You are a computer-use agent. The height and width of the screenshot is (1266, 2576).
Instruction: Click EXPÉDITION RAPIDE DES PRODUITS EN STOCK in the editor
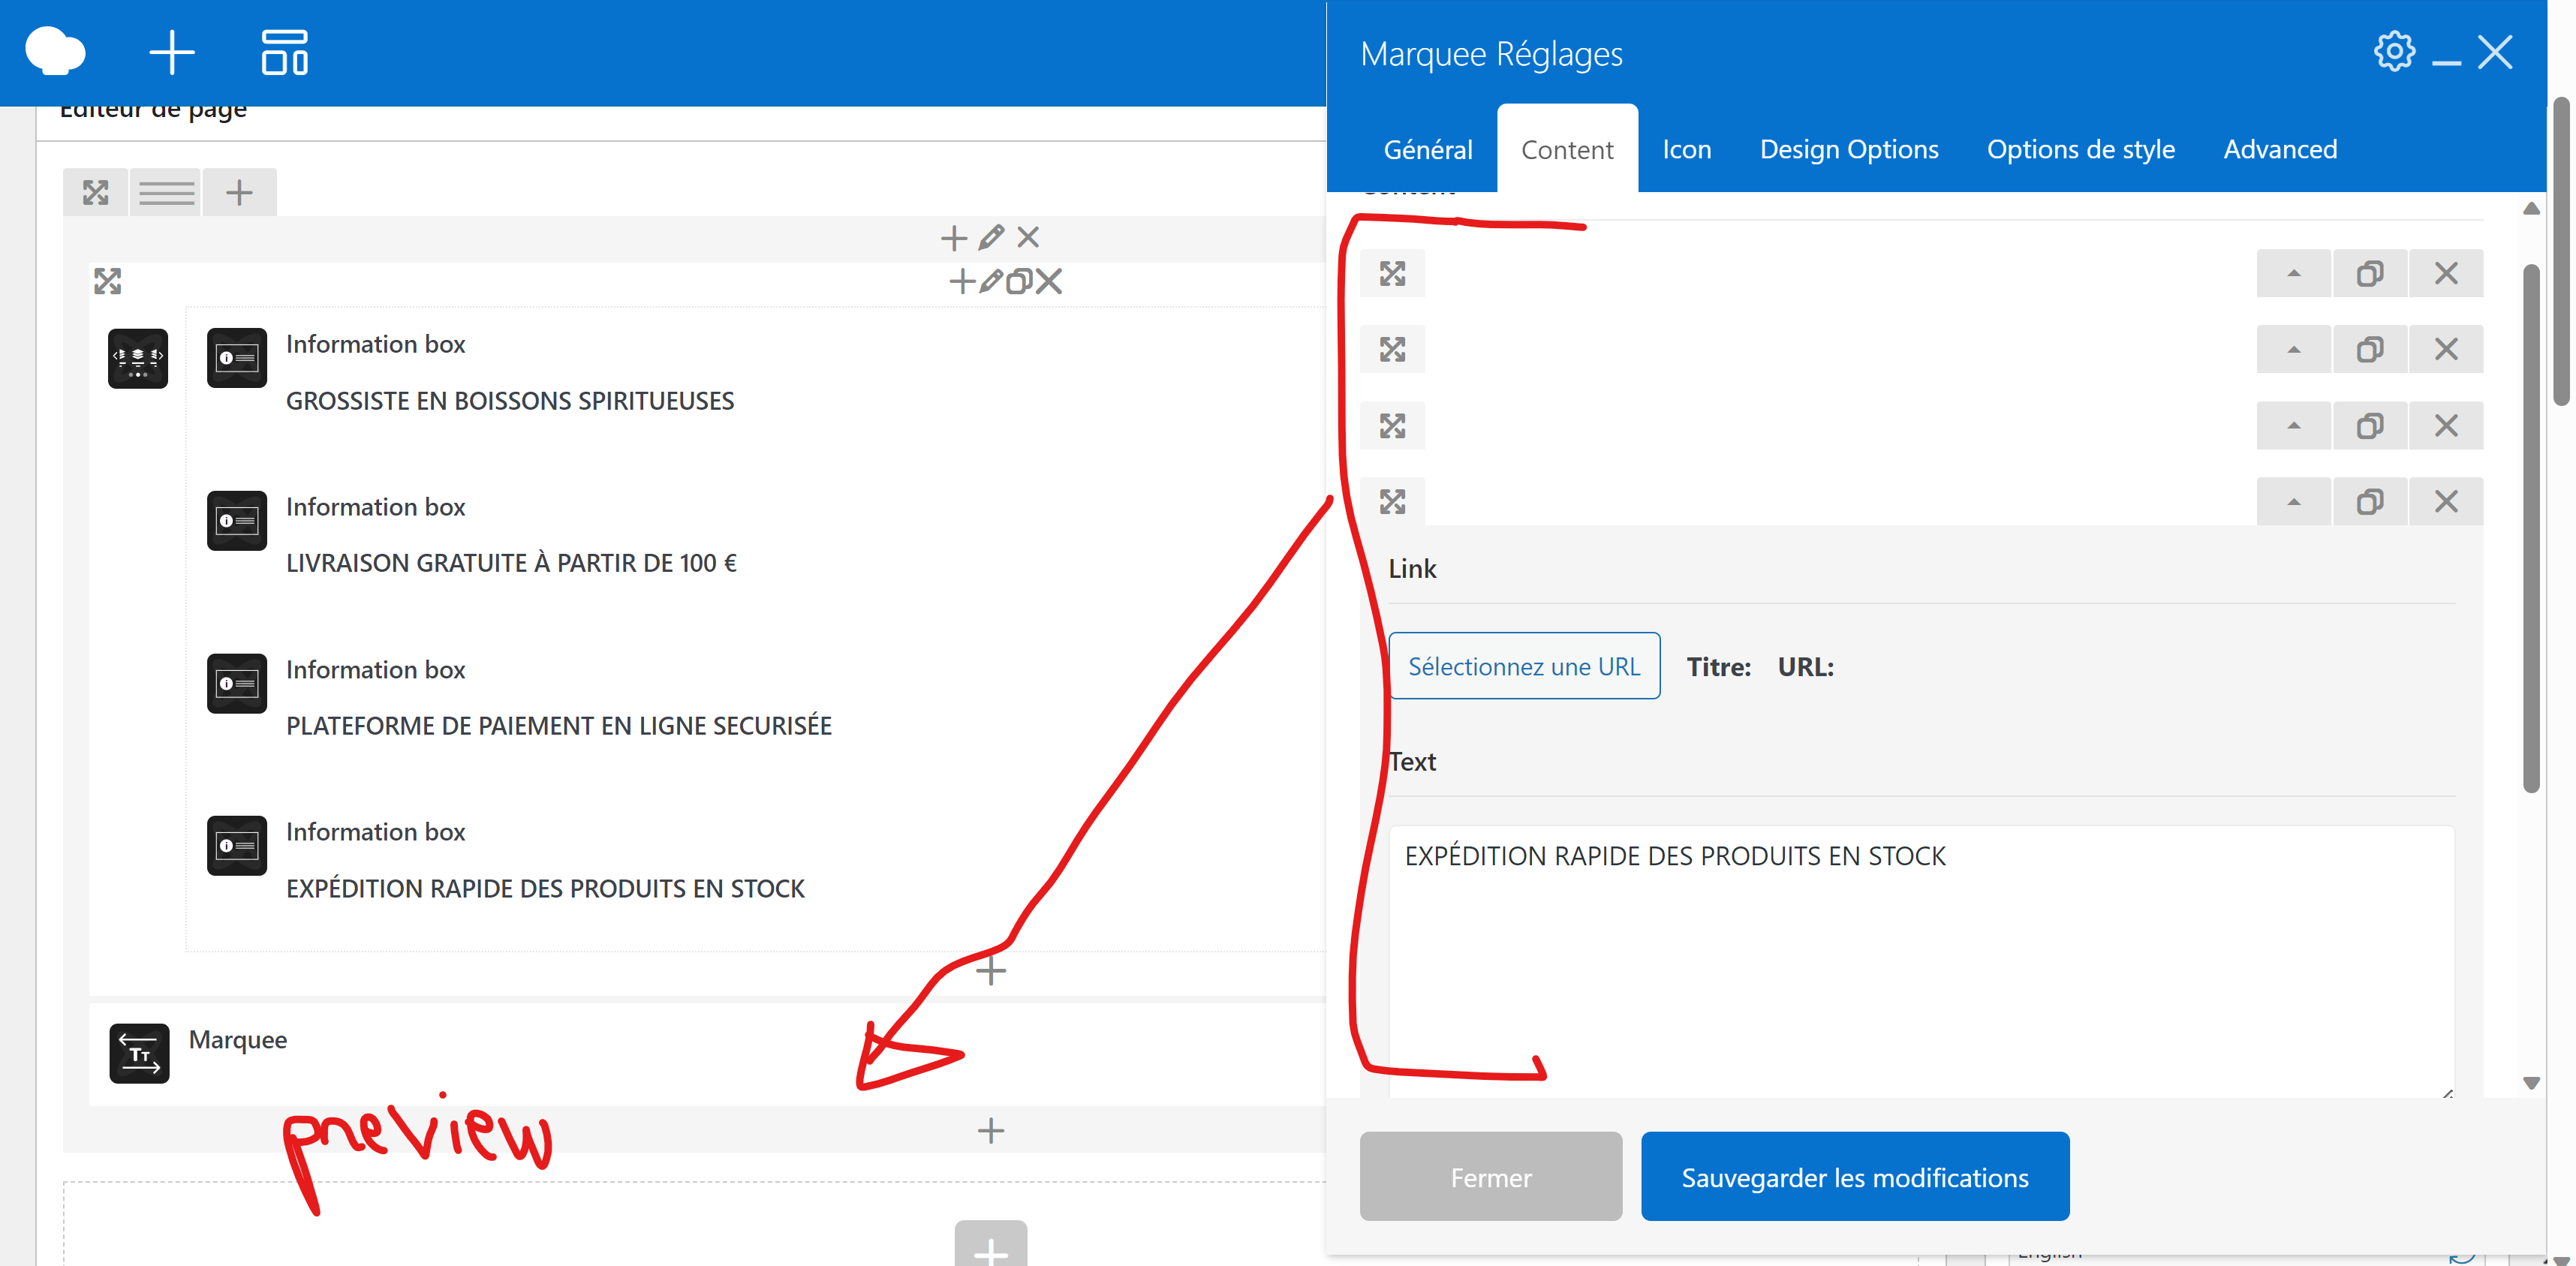[545, 888]
